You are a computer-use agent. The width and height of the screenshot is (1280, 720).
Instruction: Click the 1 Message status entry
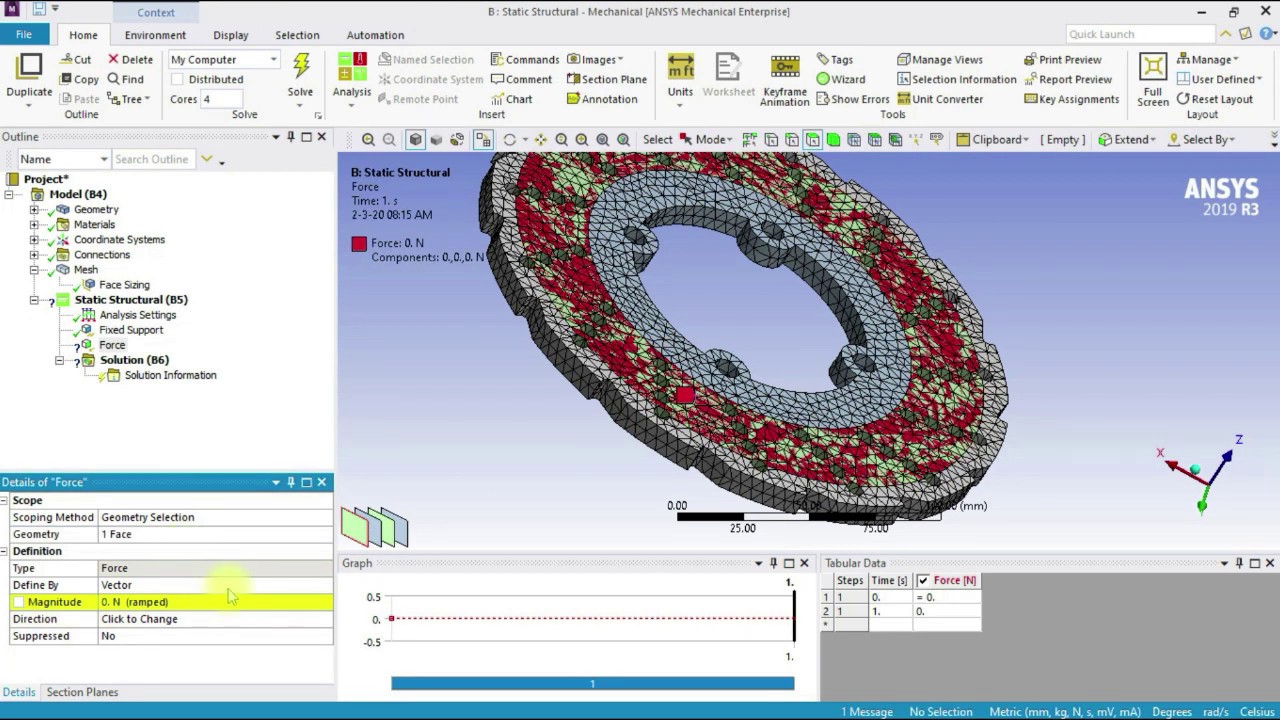(x=867, y=712)
